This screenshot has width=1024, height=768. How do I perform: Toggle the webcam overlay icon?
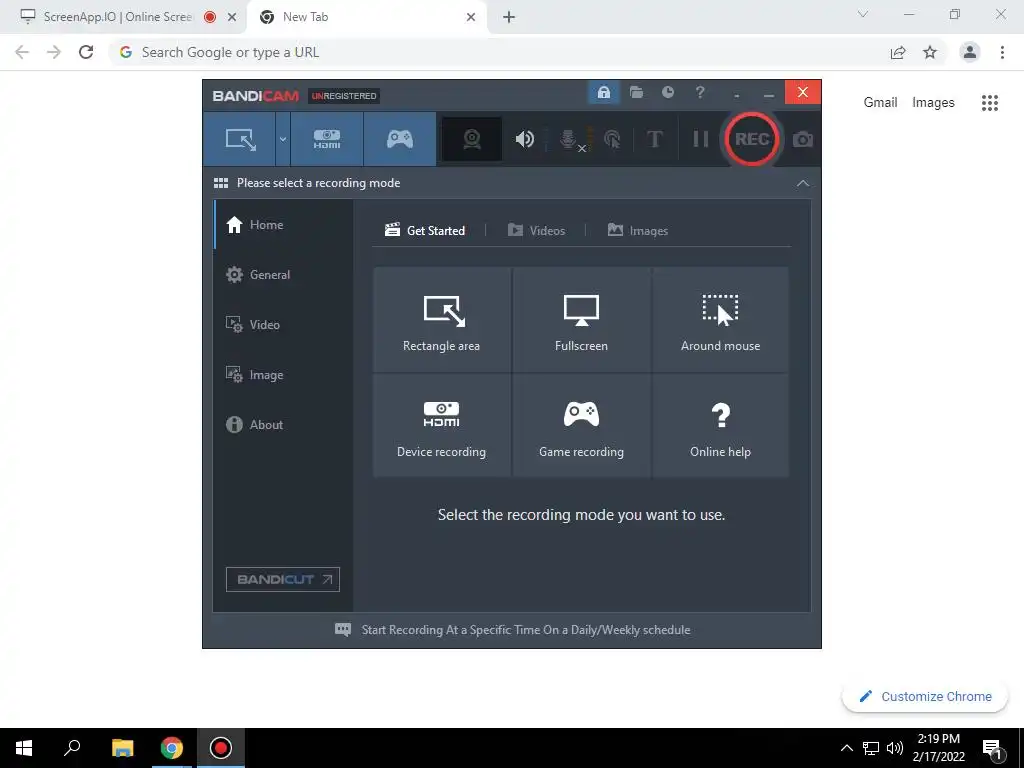(472, 139)
